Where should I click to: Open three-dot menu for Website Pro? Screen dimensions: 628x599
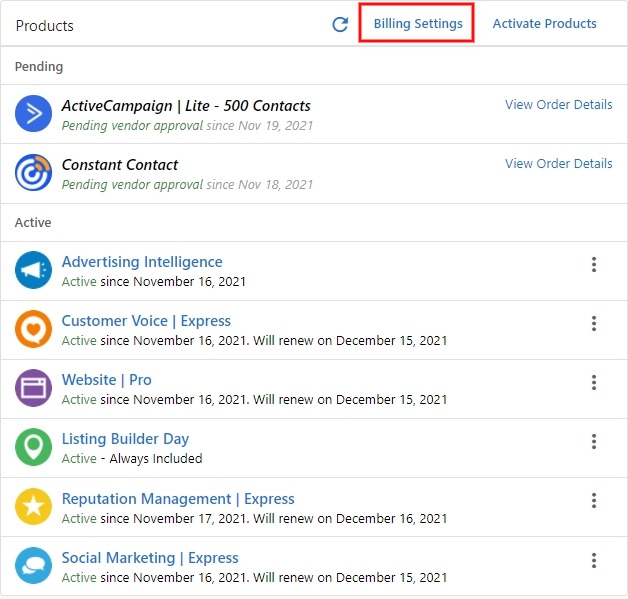[594, 383]
